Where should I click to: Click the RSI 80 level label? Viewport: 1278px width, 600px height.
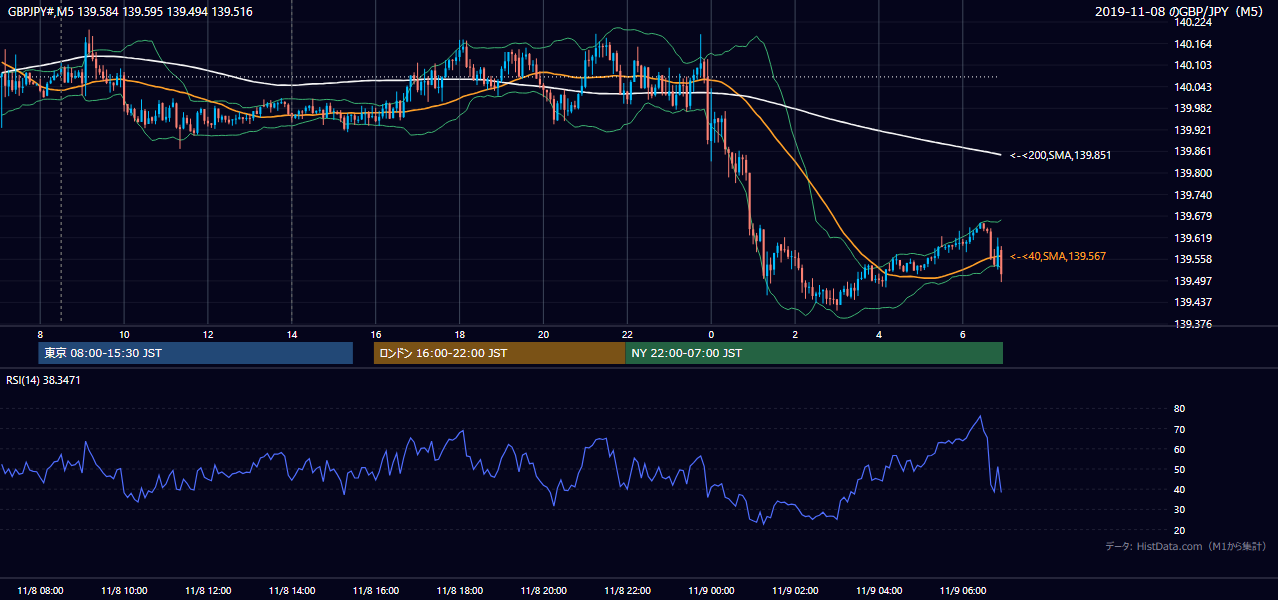tap(1179, 409)
